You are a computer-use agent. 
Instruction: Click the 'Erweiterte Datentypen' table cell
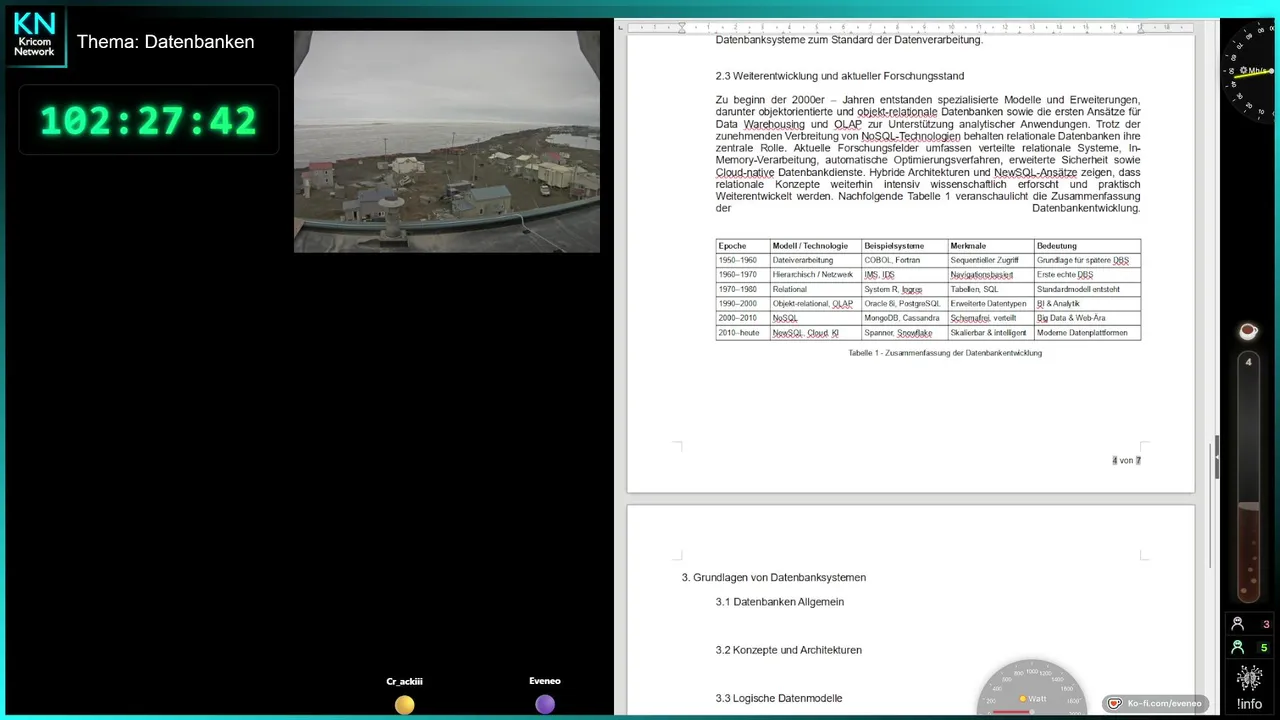click(x=991, y=303)
